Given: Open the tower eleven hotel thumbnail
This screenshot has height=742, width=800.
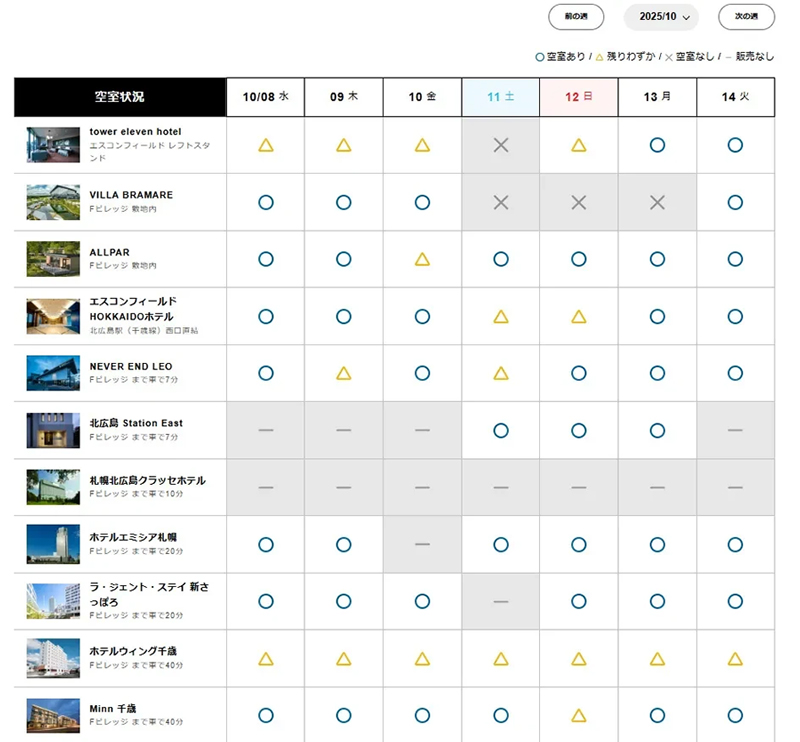Looking at the screenshot, I should pyautogui.click(x=53, y=145).
